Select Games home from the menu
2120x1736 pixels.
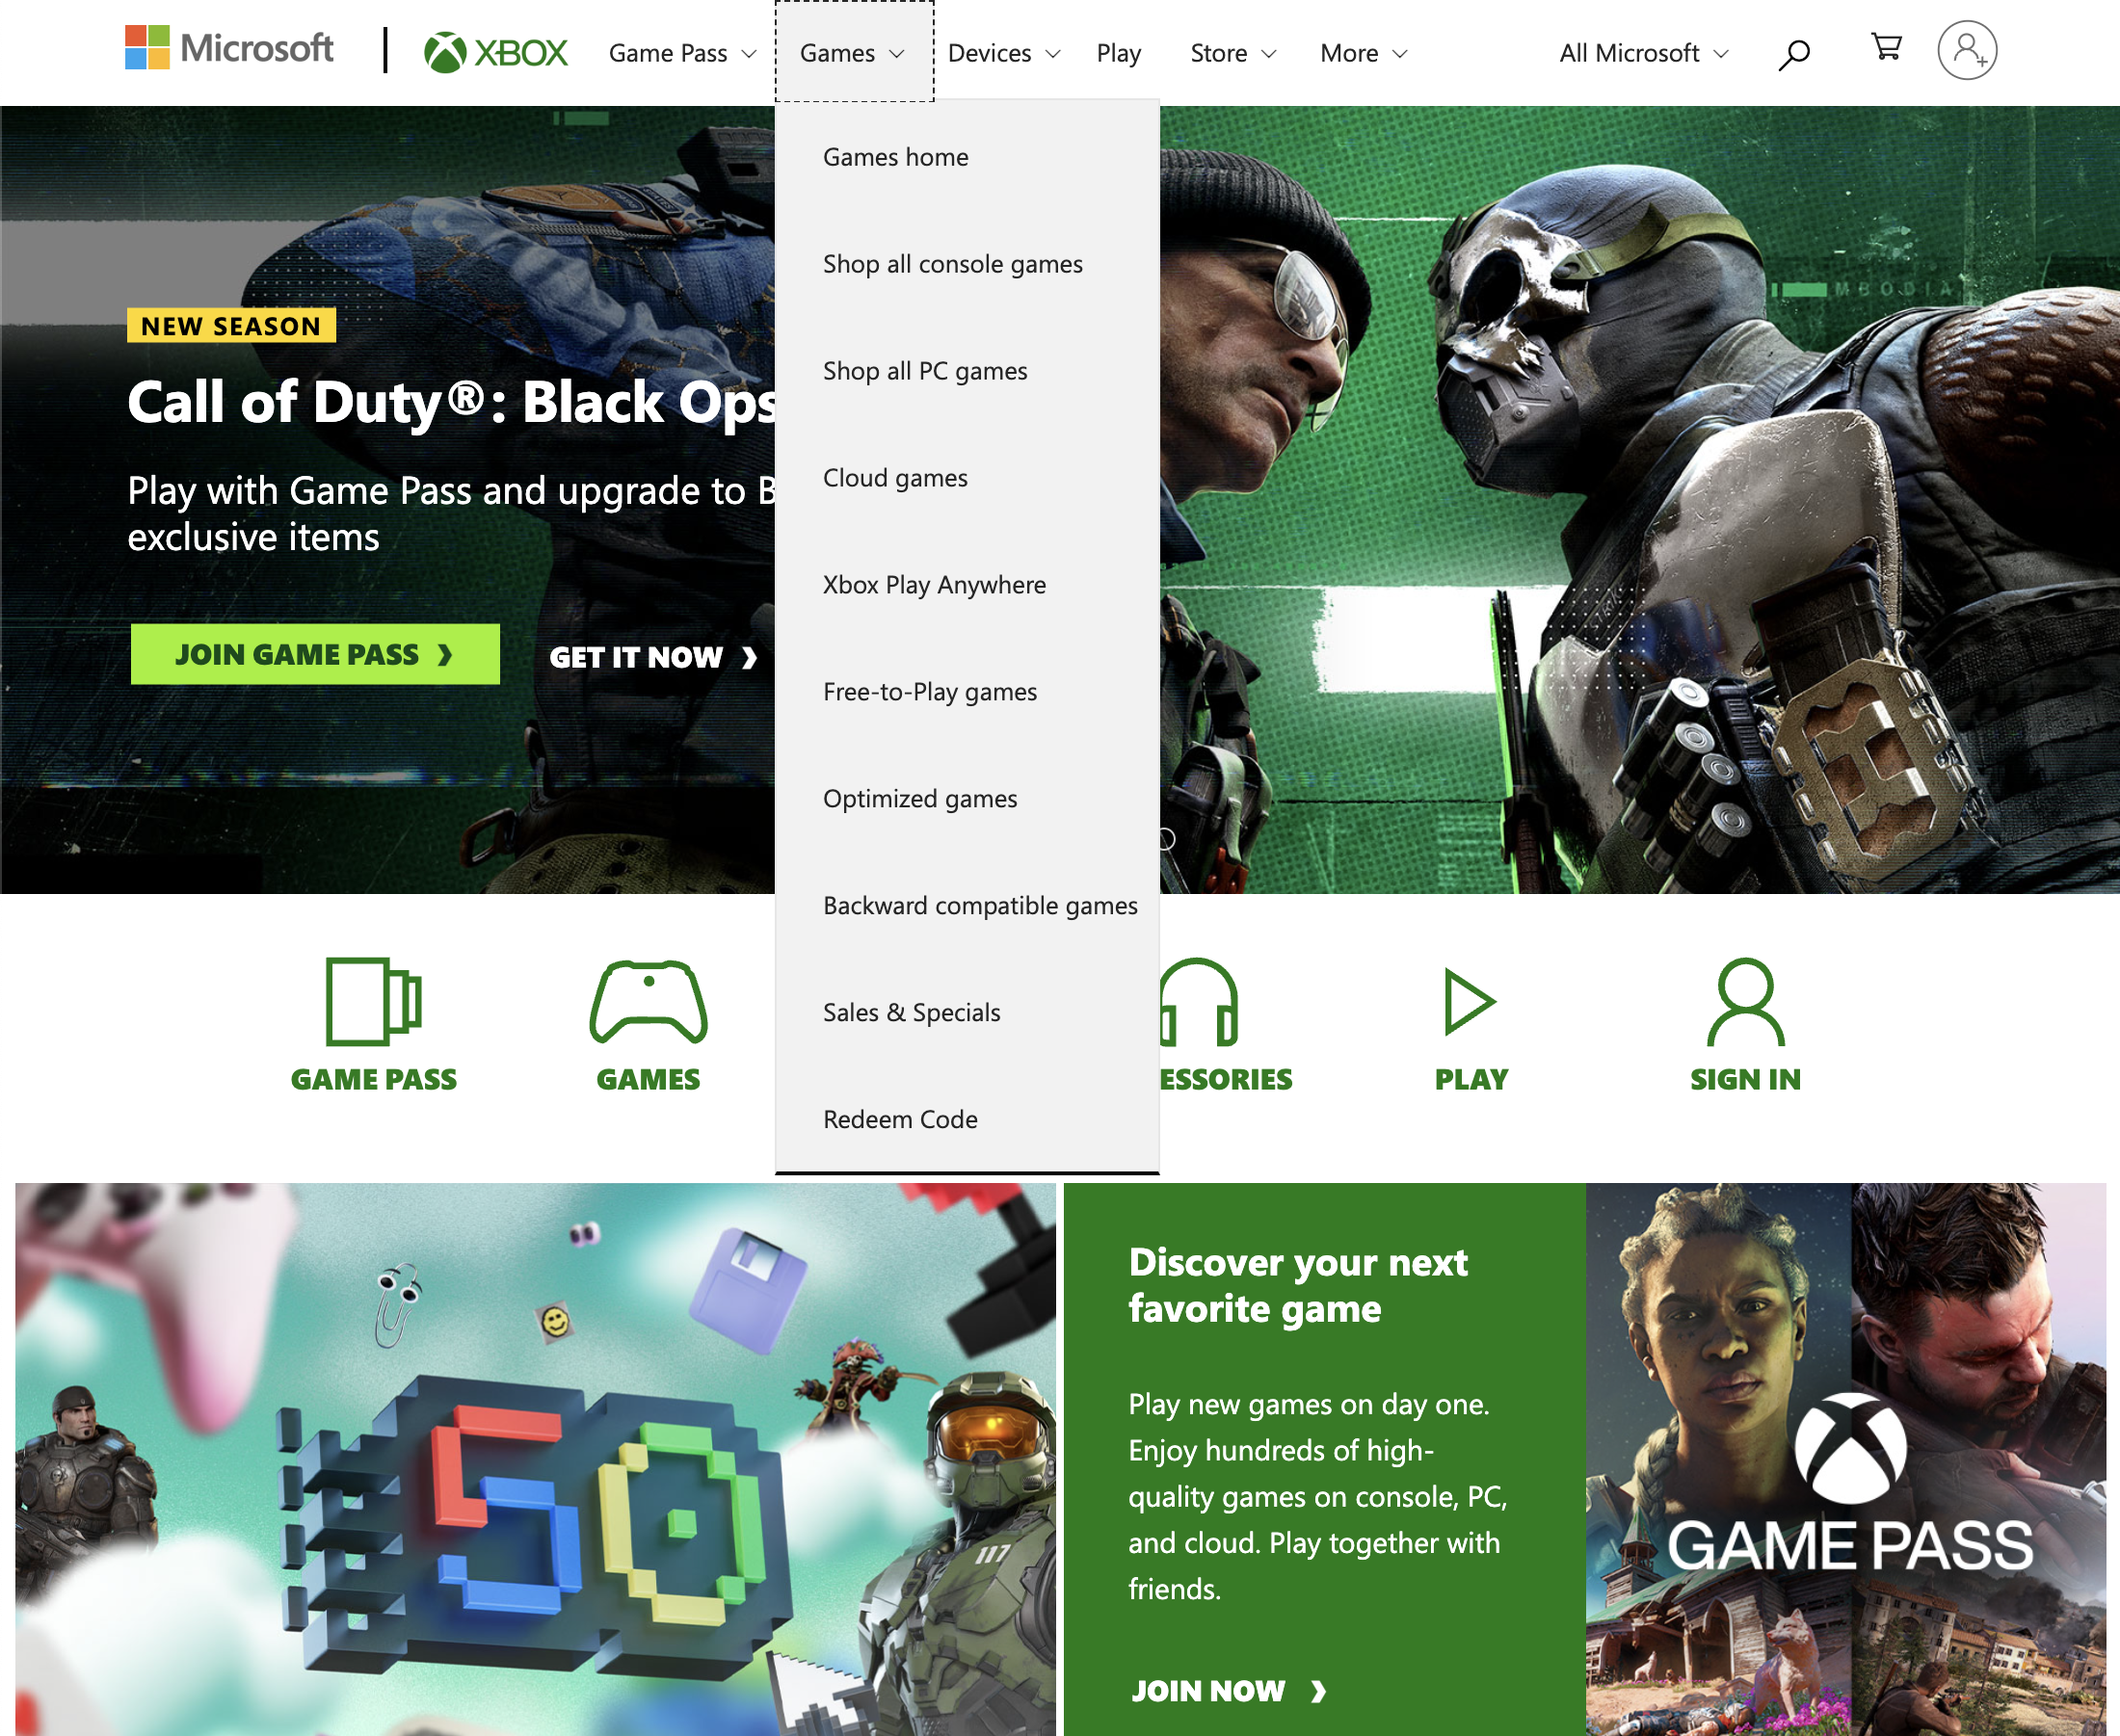(894, 157)
